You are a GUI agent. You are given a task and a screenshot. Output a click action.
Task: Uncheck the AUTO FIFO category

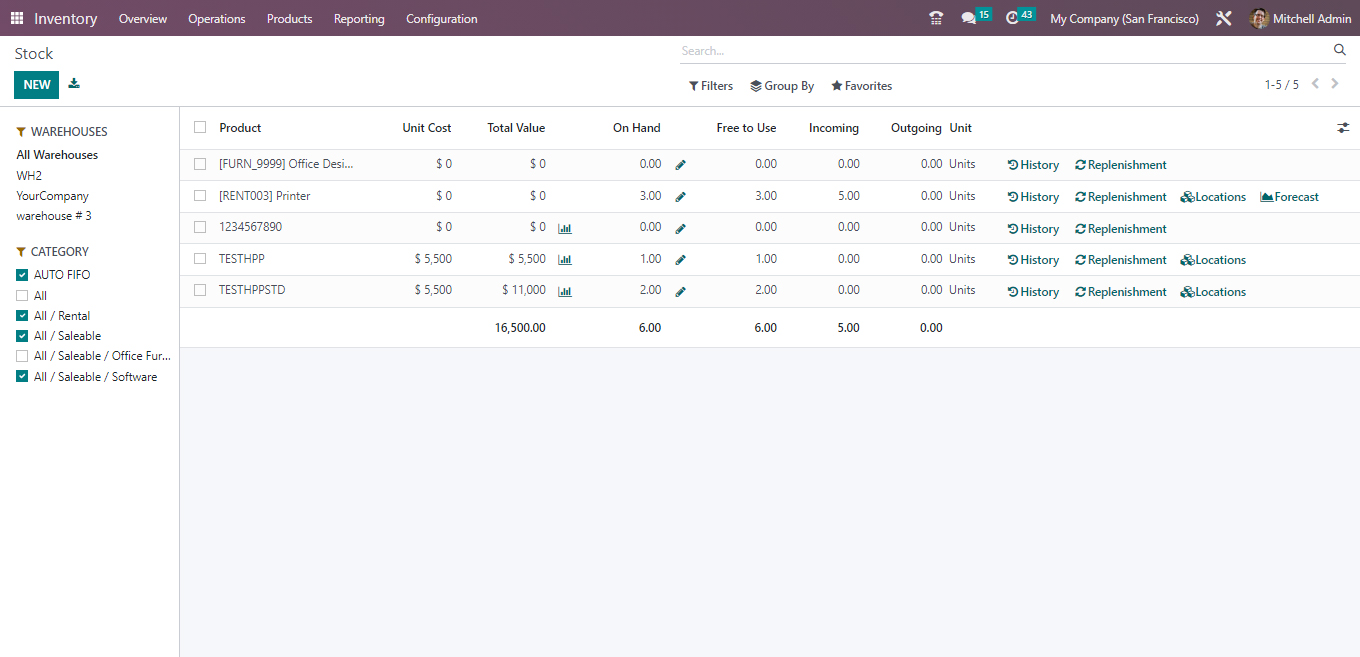coord(22,274)
